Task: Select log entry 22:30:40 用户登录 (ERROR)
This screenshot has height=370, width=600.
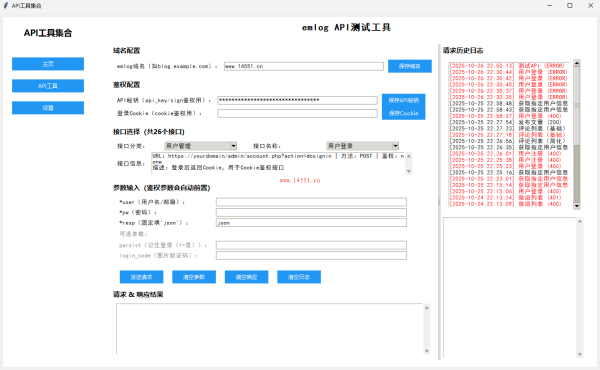Action: coord(508,85)
